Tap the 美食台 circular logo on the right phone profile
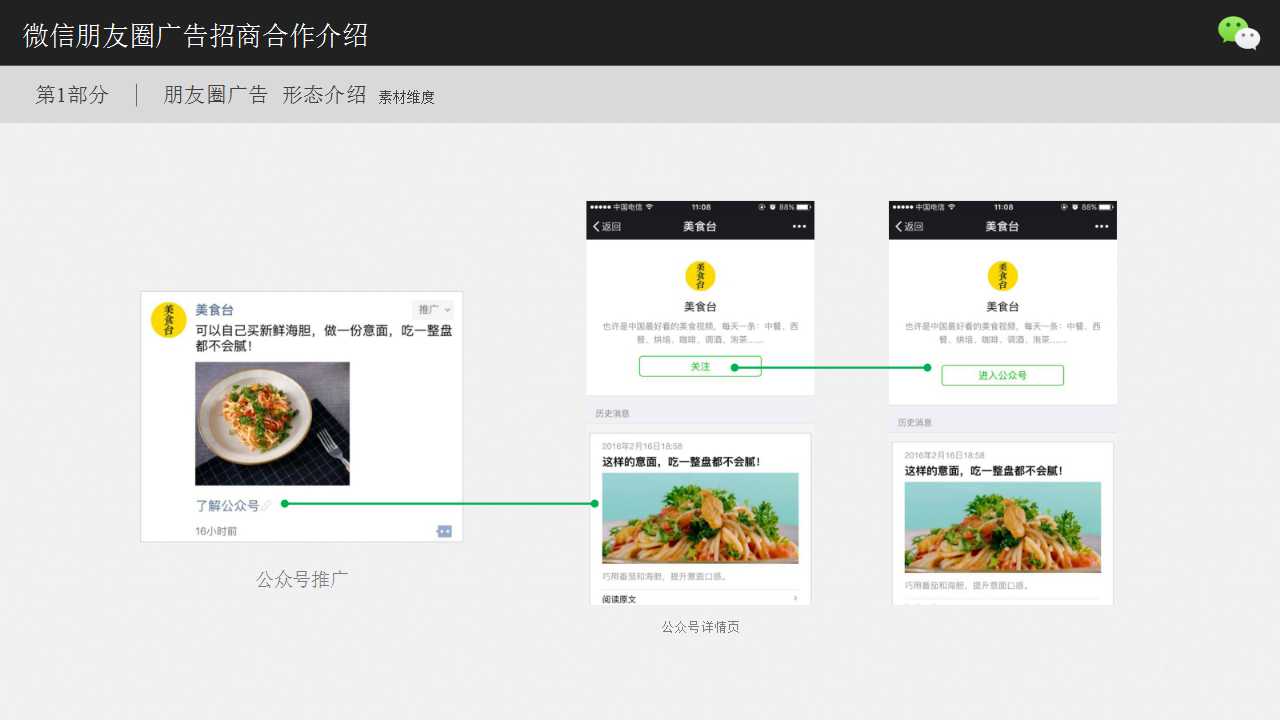This screenshot has height=720, width=1280. pos(1002,276)
